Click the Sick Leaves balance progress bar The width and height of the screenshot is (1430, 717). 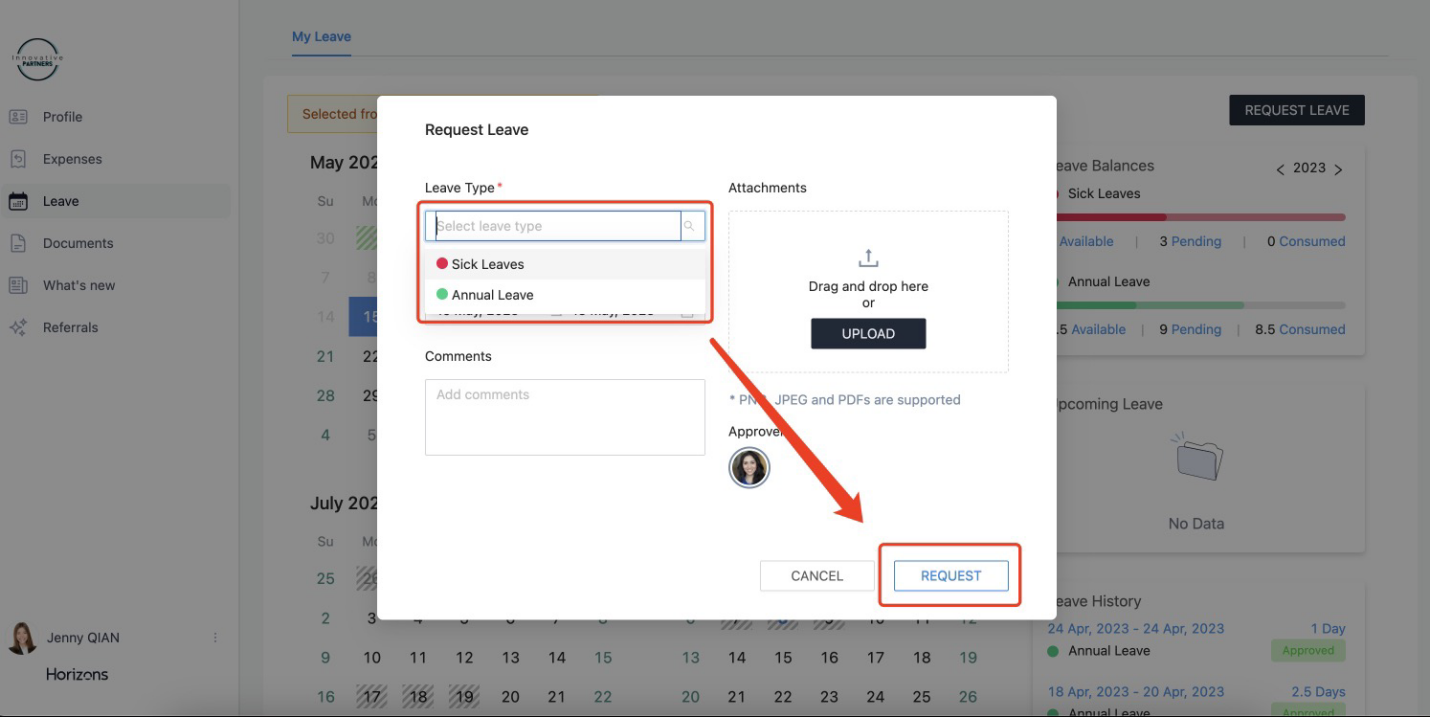point(1200,217)
